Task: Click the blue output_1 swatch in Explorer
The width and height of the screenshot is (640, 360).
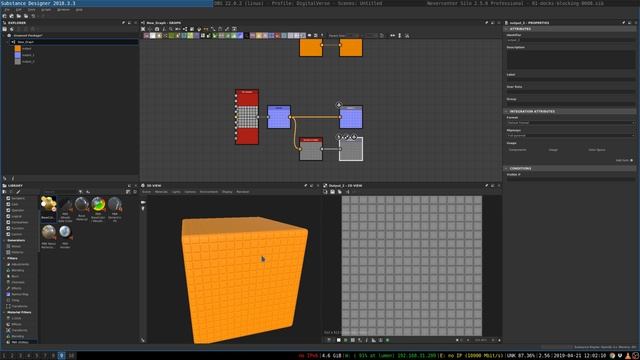Action: tap(18, 55)
